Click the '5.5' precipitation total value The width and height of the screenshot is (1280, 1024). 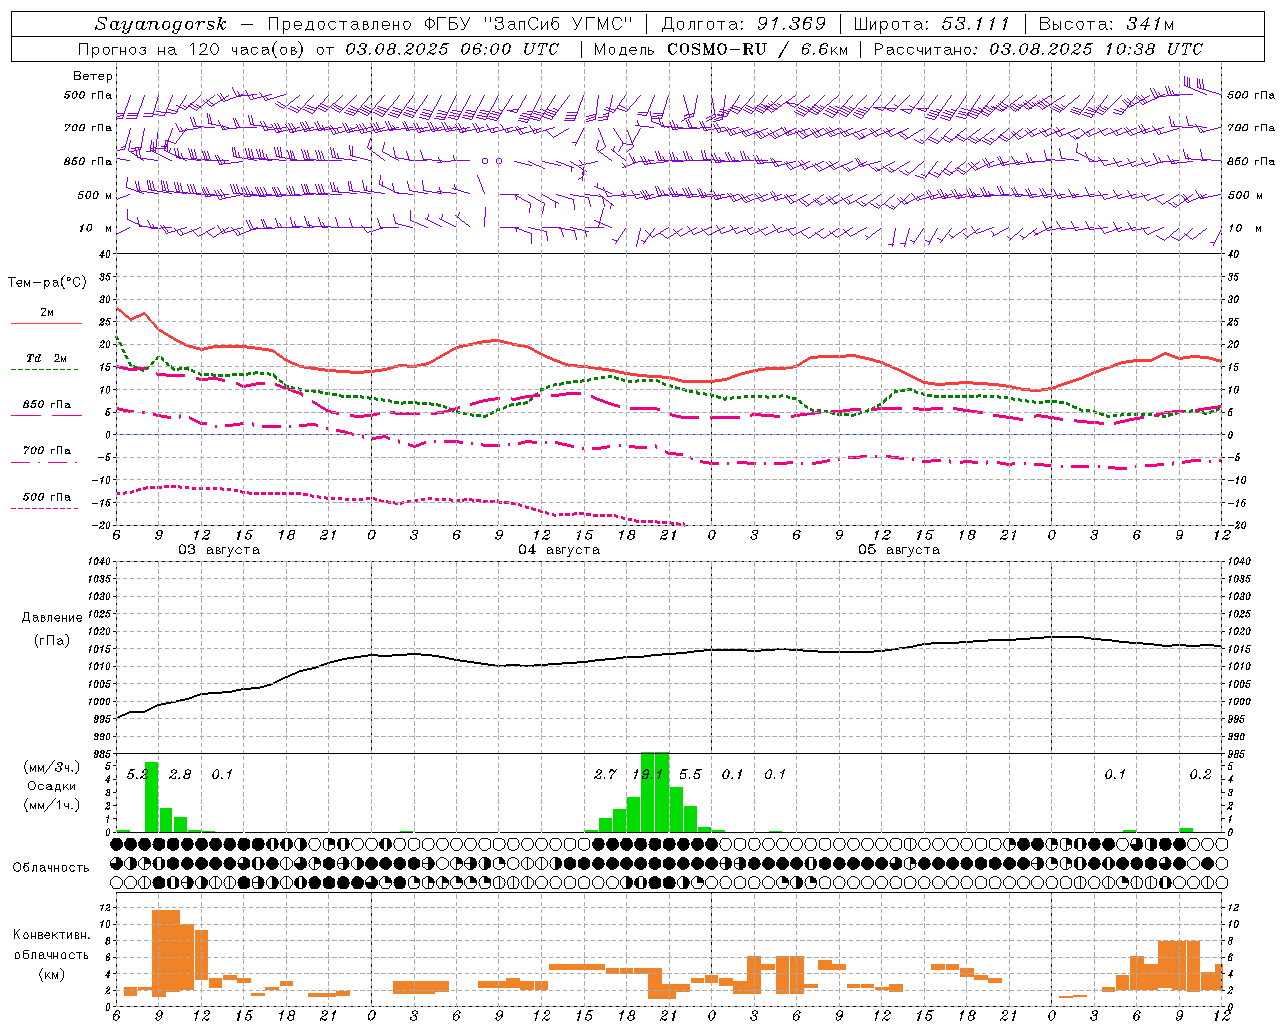(690, 774)
